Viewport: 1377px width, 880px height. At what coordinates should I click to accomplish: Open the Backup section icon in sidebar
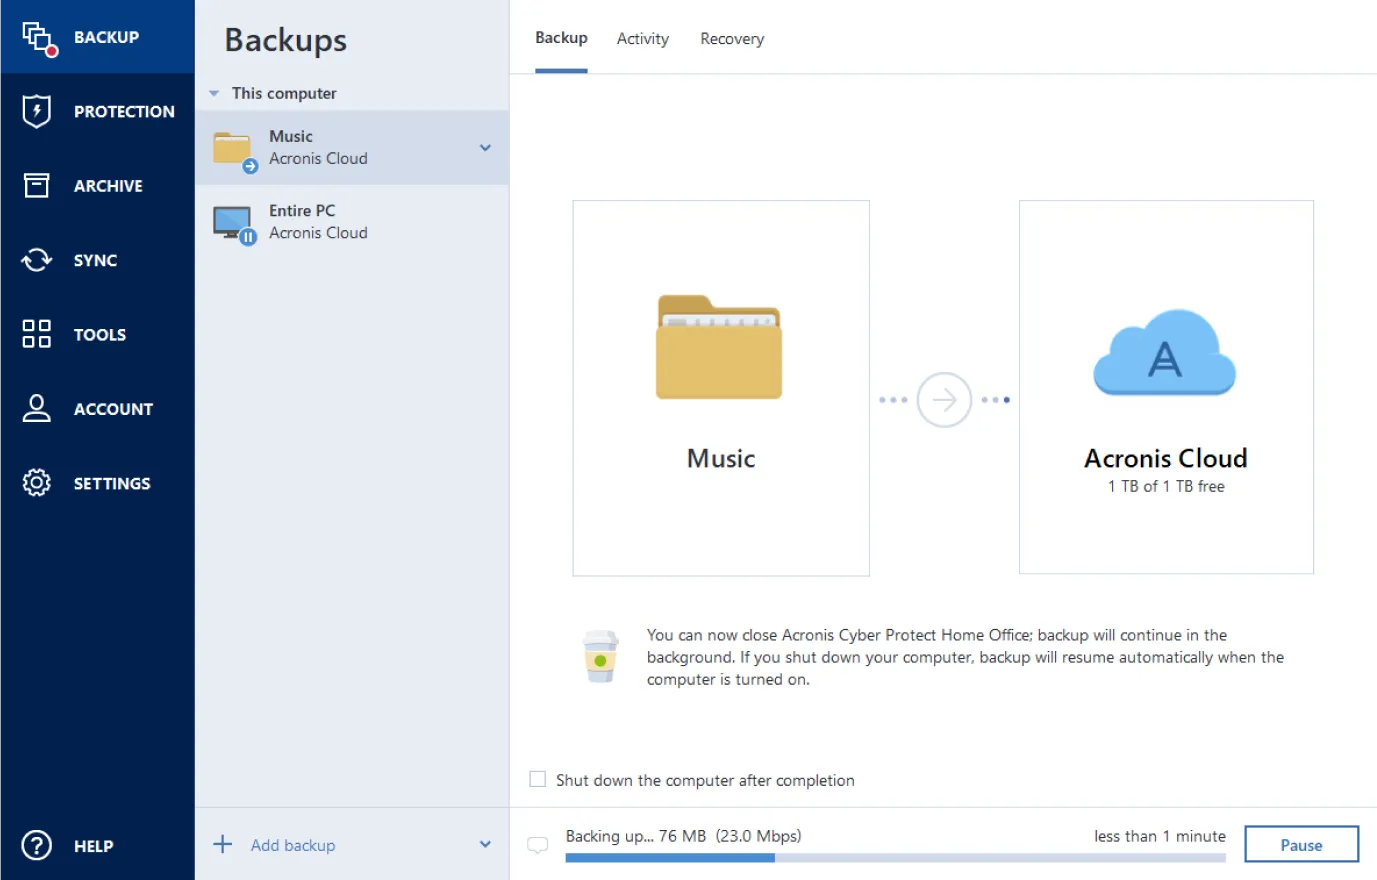(38, 38)
